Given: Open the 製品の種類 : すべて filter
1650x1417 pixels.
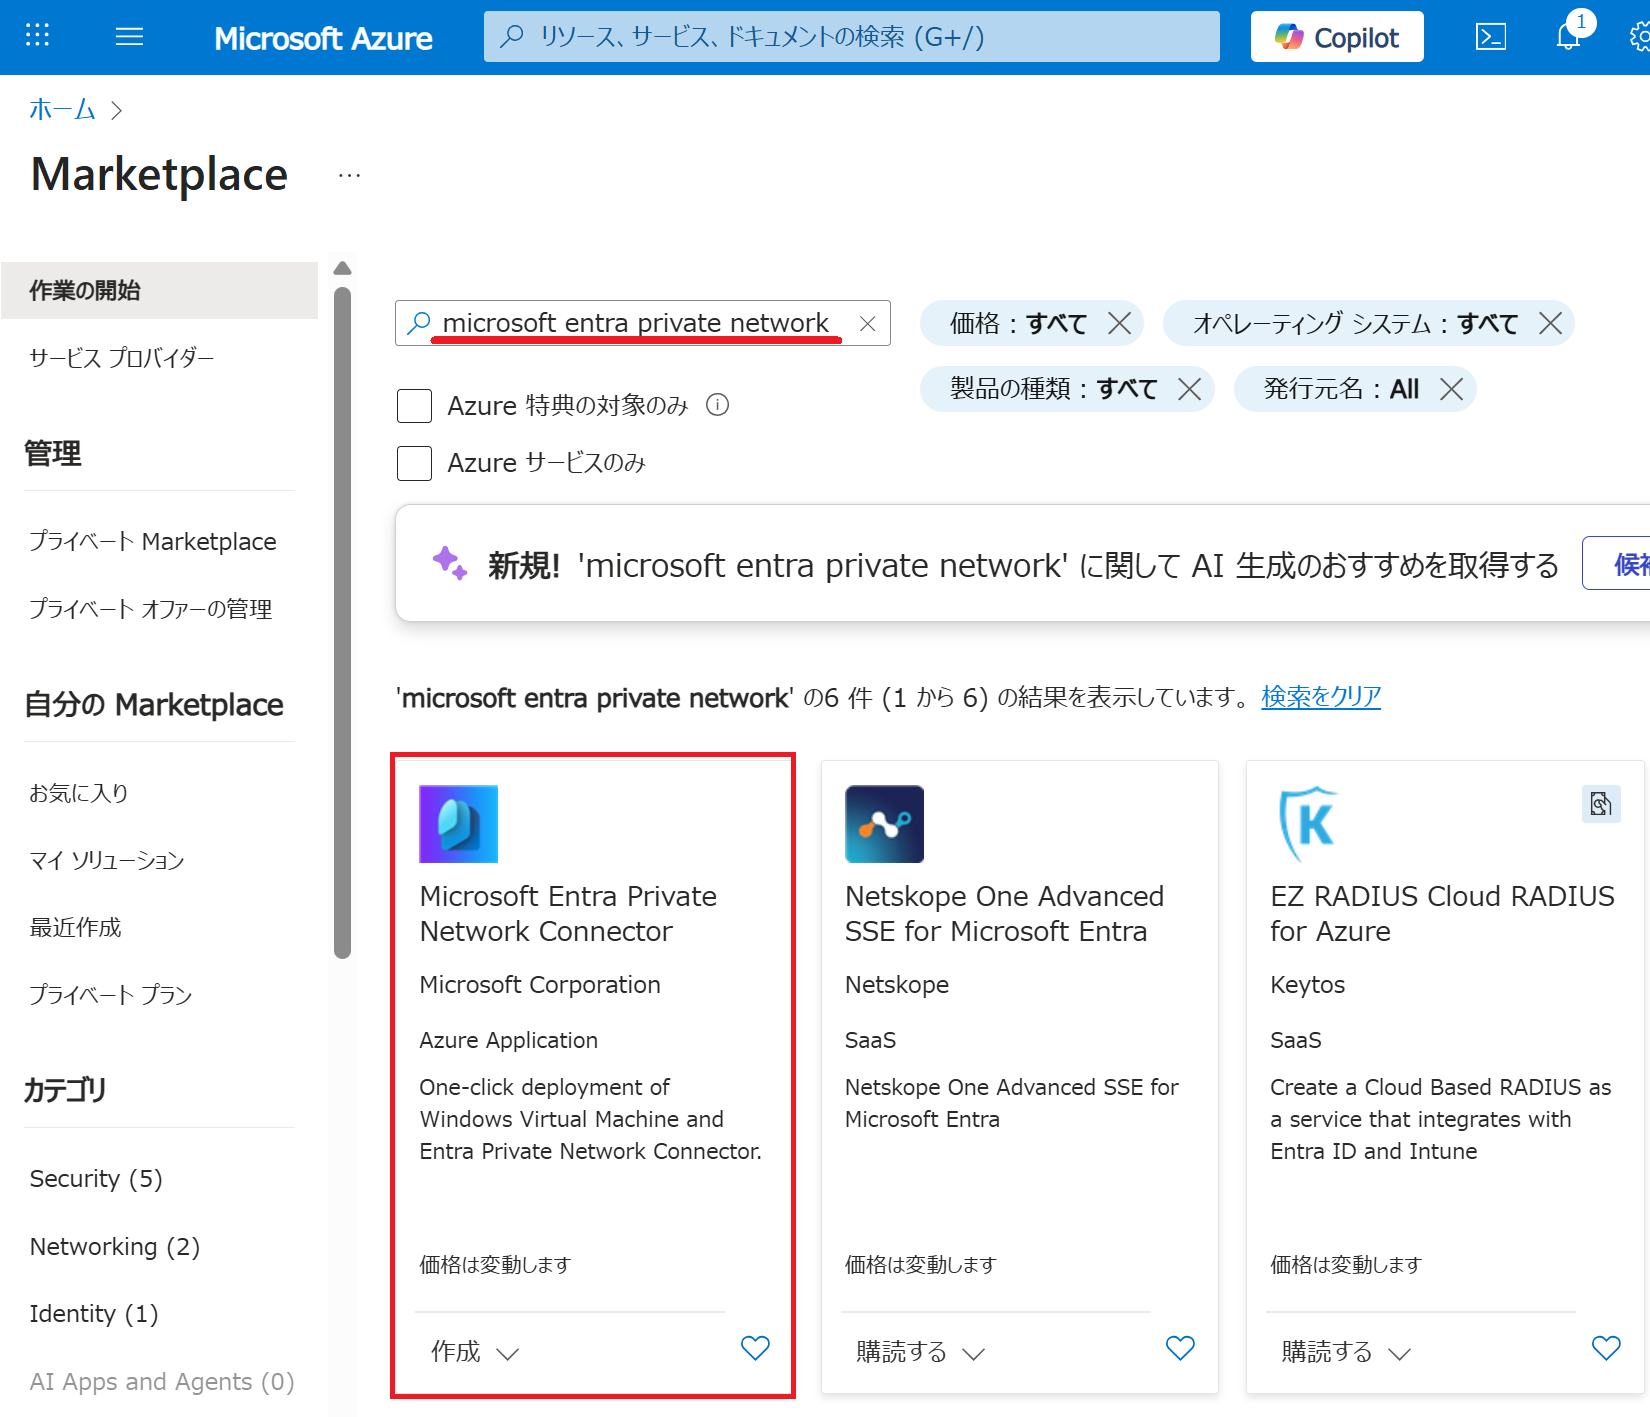Looking at the screenshot, I should tap(1053, 388).
